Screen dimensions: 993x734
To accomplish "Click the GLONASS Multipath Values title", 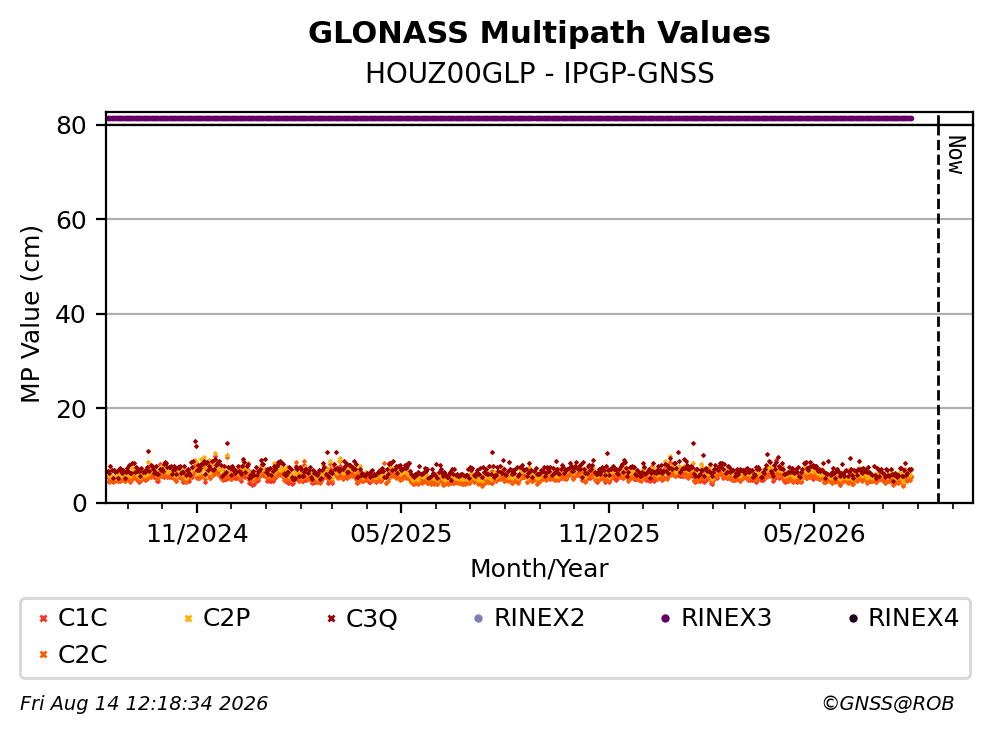I will click(x=540, y=33).
